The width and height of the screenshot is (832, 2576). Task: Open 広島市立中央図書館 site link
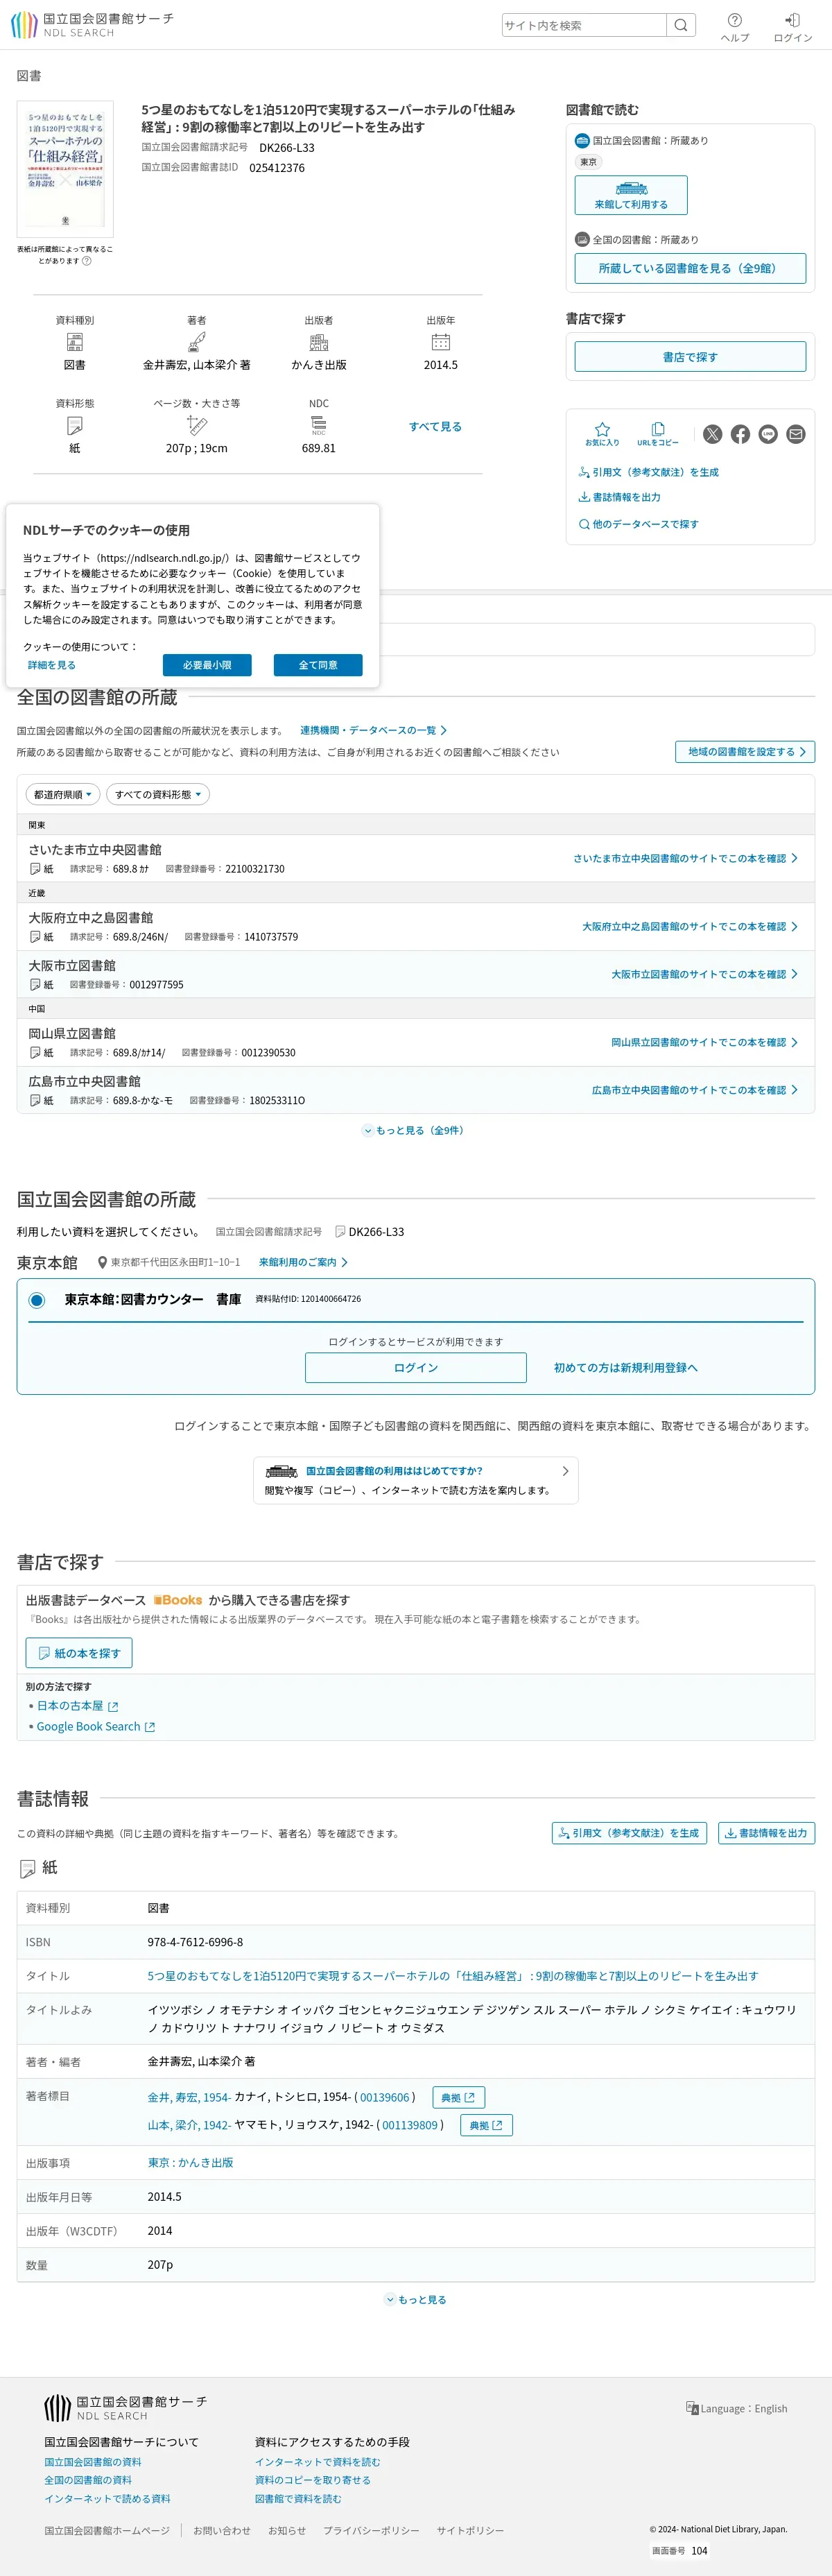[x=695, y=1090]
